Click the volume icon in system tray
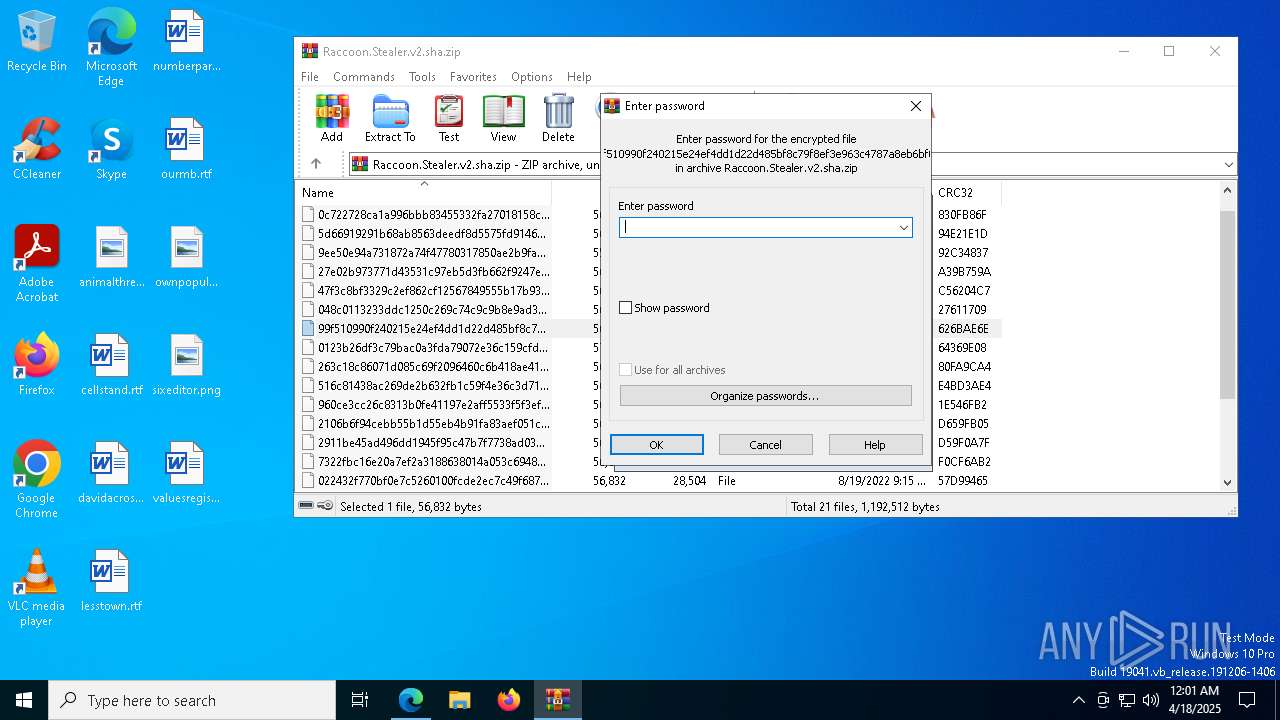Screen dimensions: 1280x720 coord(1151,700)
